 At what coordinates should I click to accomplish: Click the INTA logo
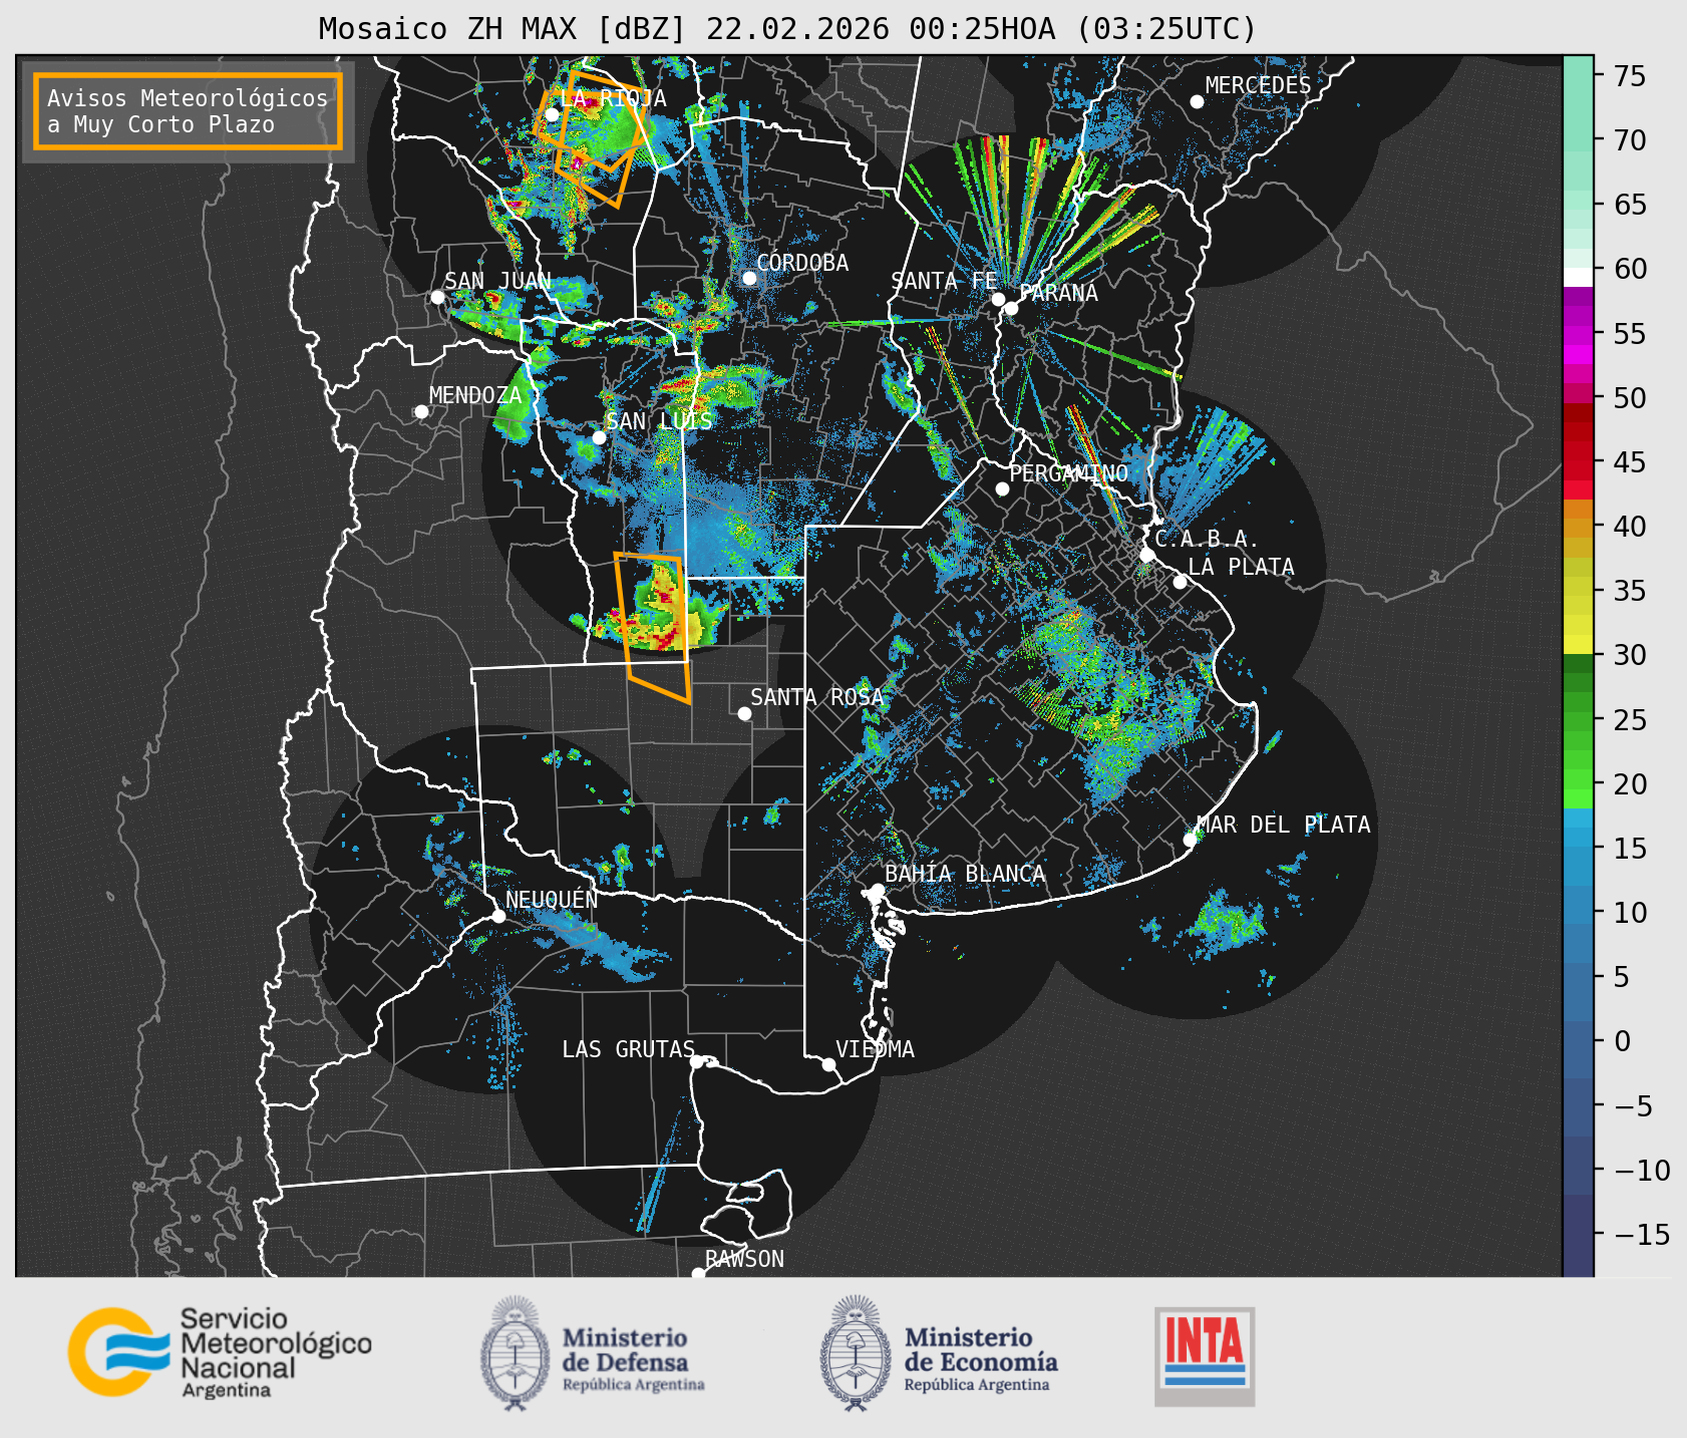click(1205, 1356)
